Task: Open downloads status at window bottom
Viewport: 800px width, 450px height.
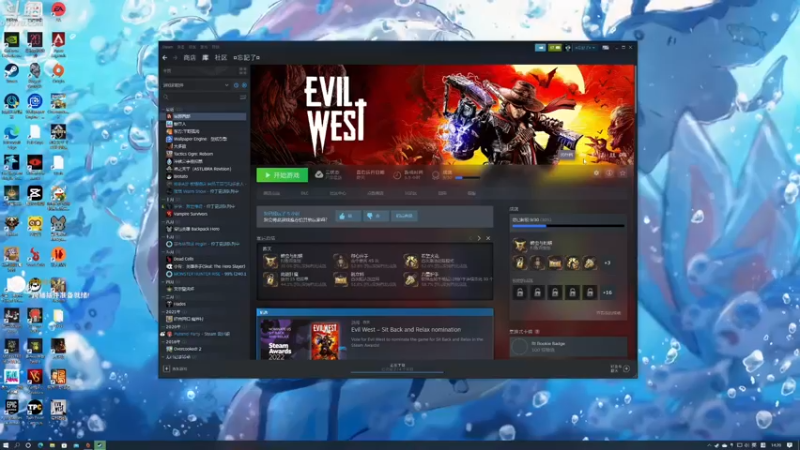Action: pos(397,368)
